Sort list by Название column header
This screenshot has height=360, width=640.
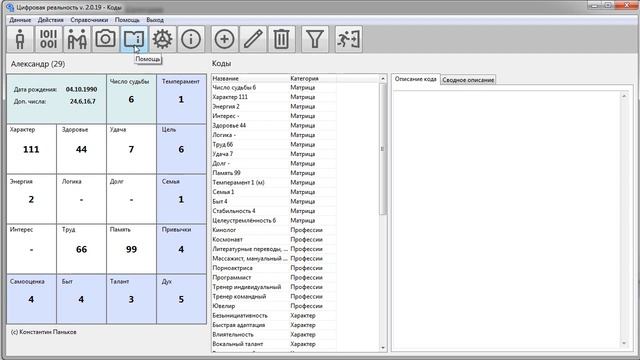tap(250, 78)
